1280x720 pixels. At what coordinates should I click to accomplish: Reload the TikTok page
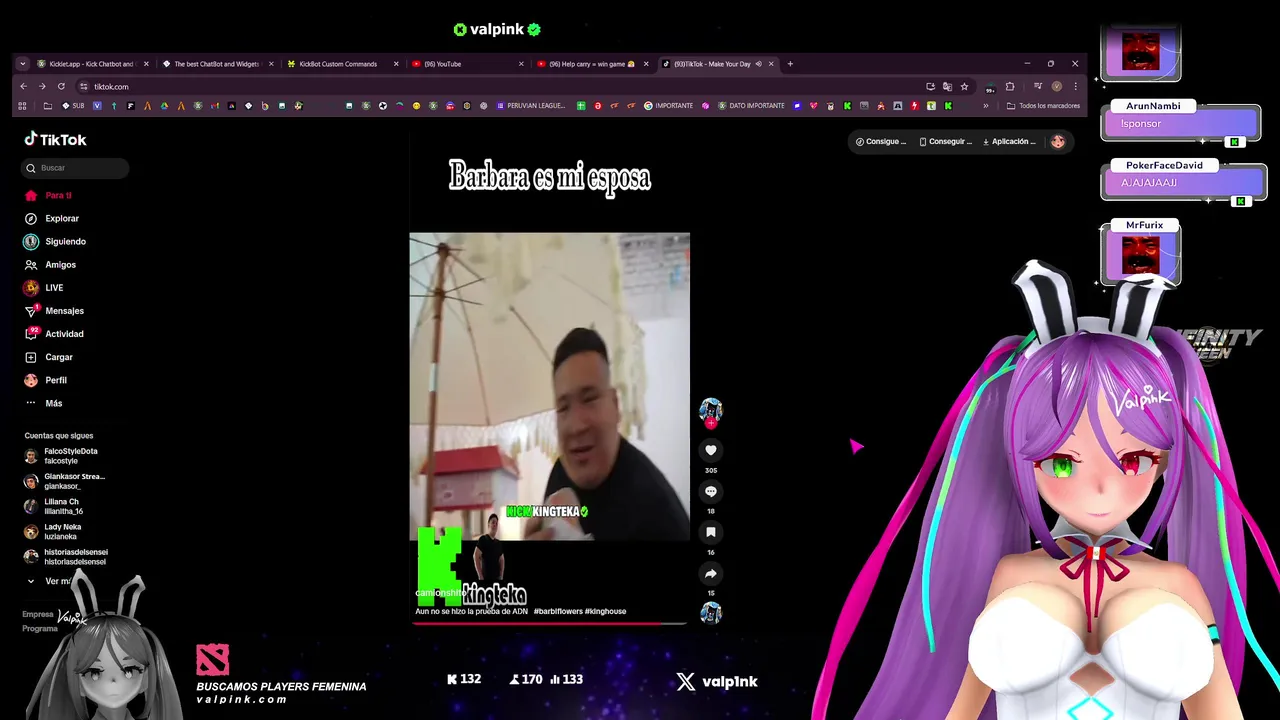[x=61, y=86]
